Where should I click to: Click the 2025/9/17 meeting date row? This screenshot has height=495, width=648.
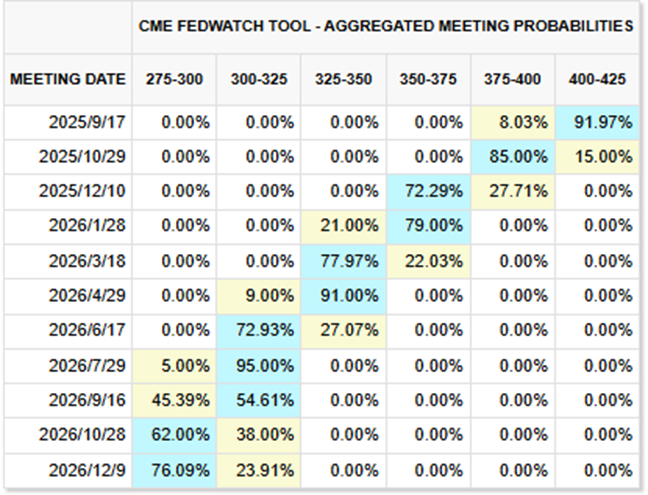tap(87, 123)
